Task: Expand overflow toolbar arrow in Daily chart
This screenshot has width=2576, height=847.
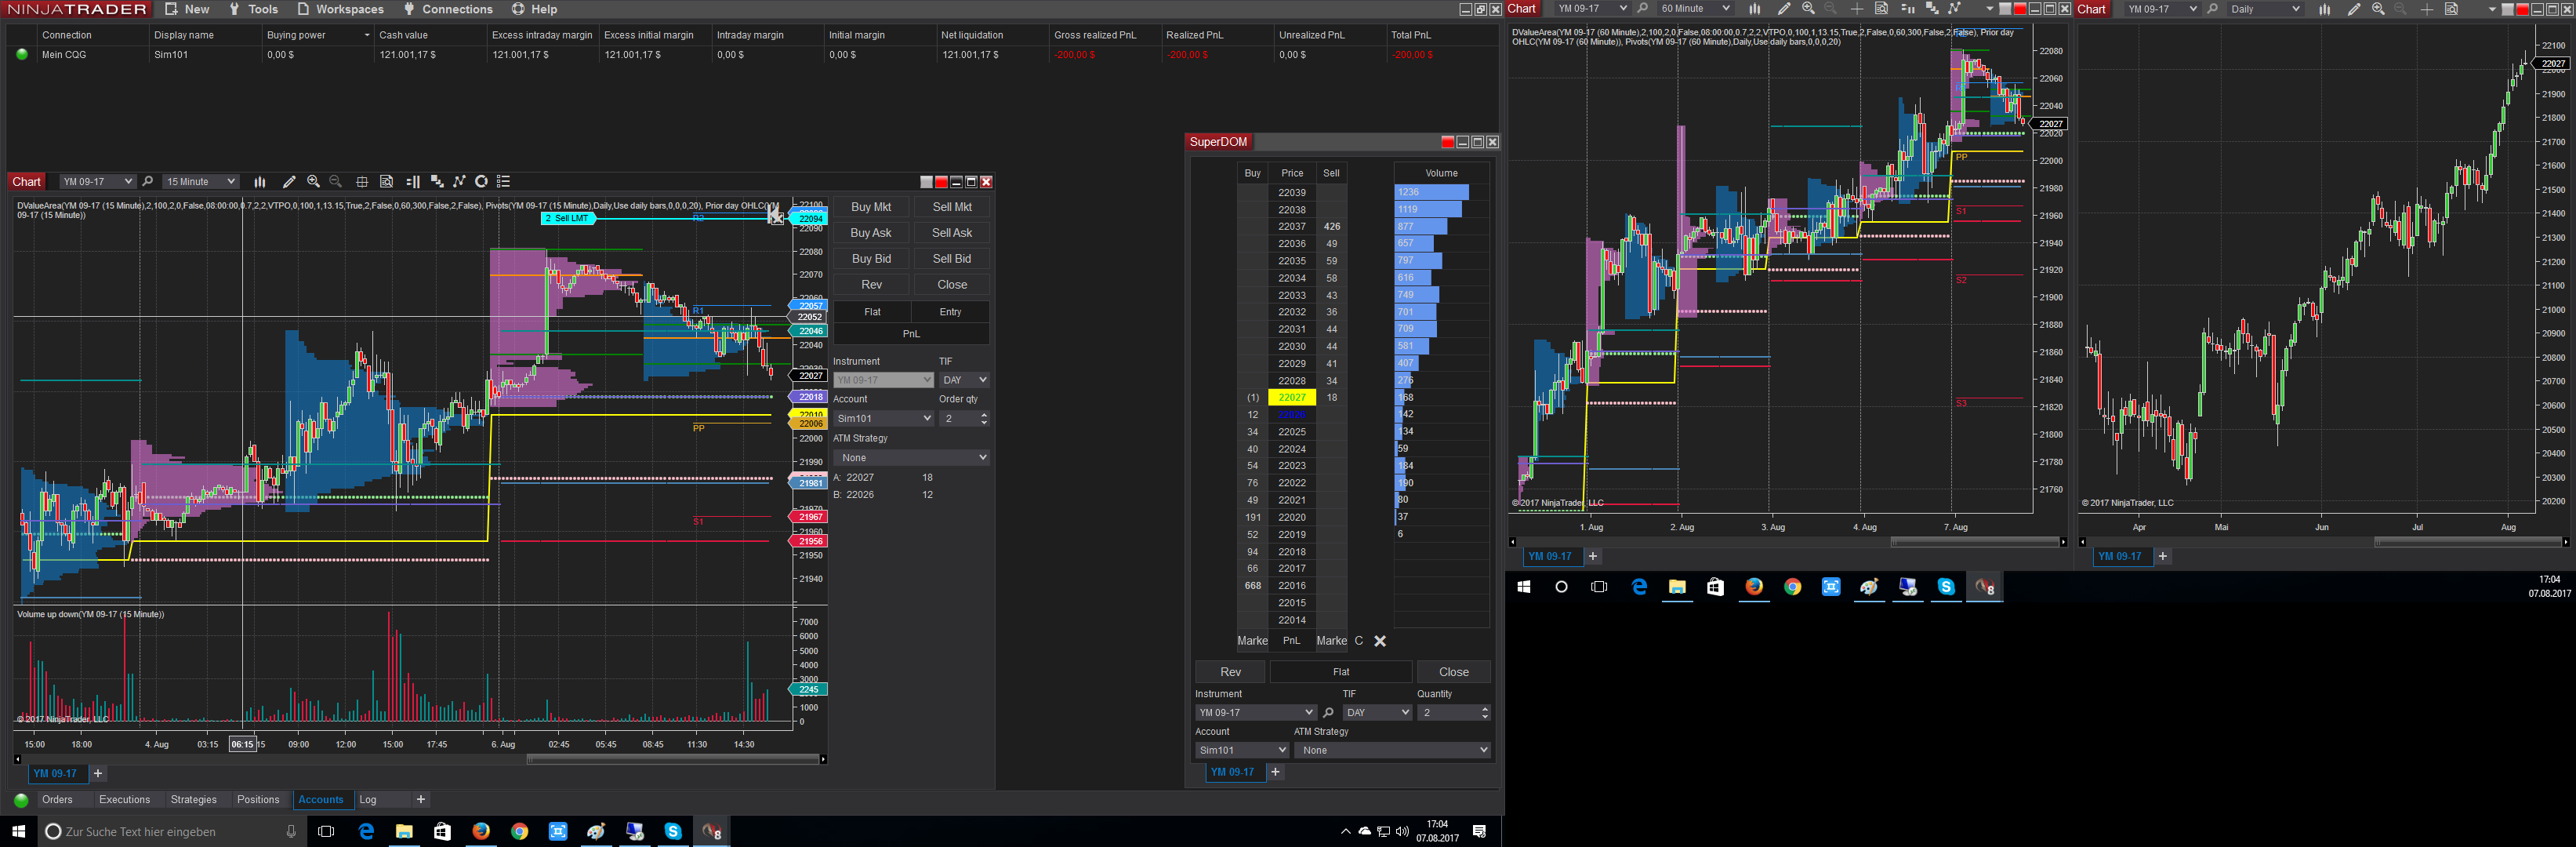Action: coord(2491,9)
